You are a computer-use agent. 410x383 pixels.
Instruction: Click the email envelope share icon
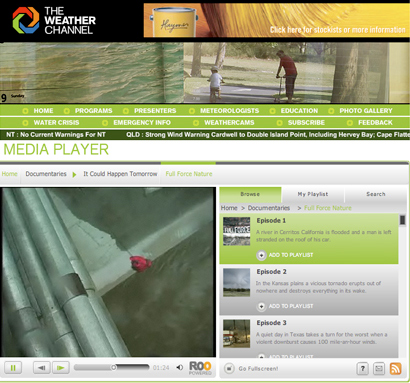(379, 368)
